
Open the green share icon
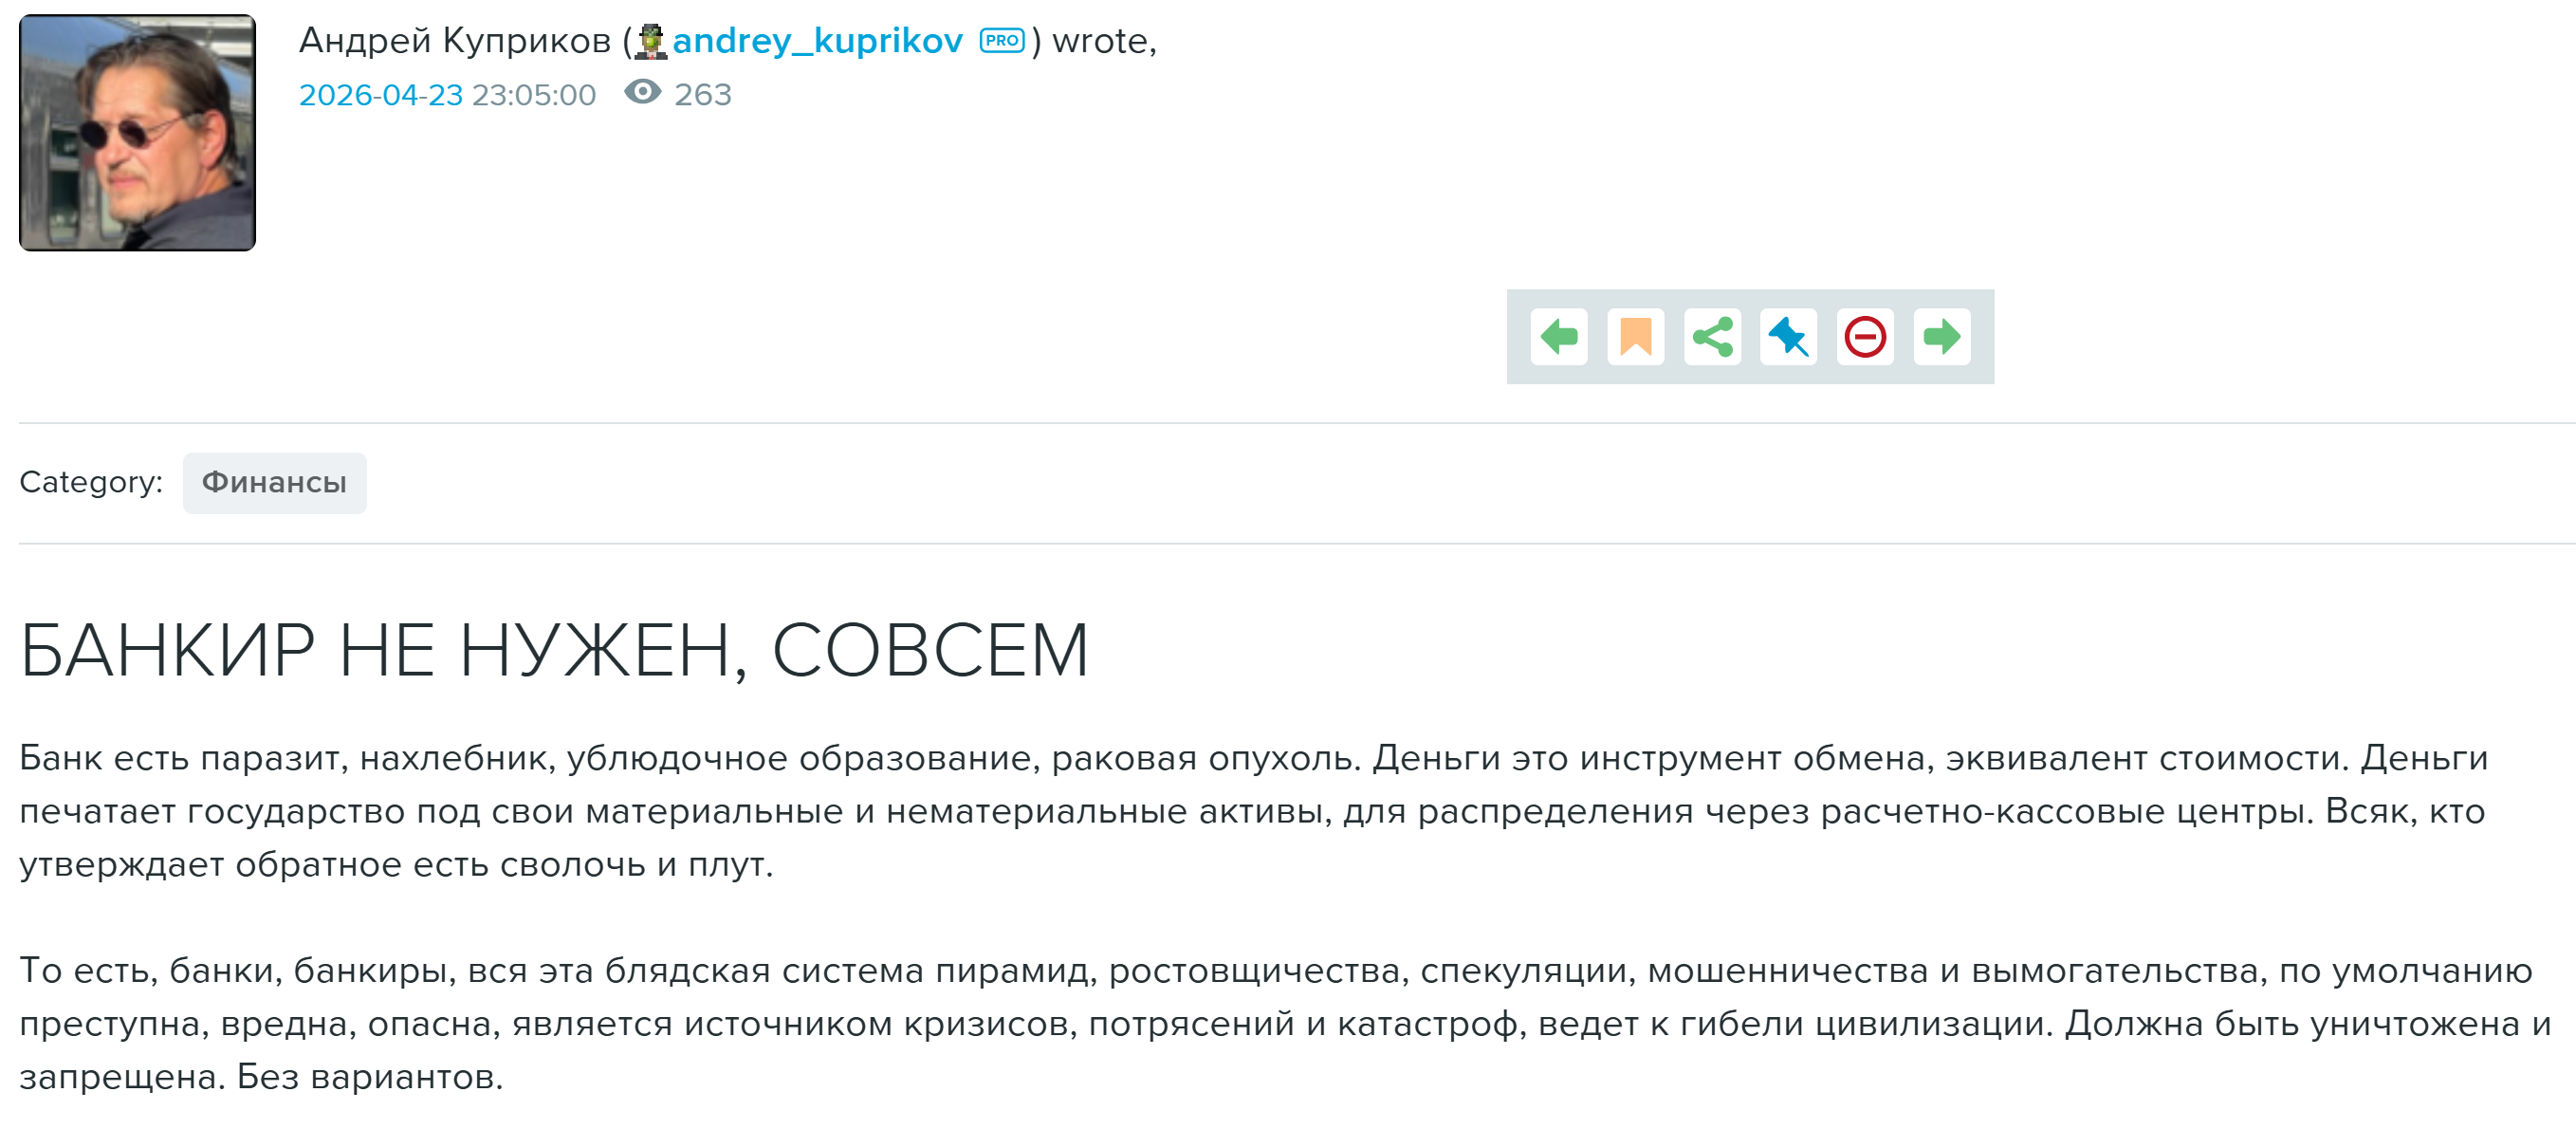(x=1712, y=337)
